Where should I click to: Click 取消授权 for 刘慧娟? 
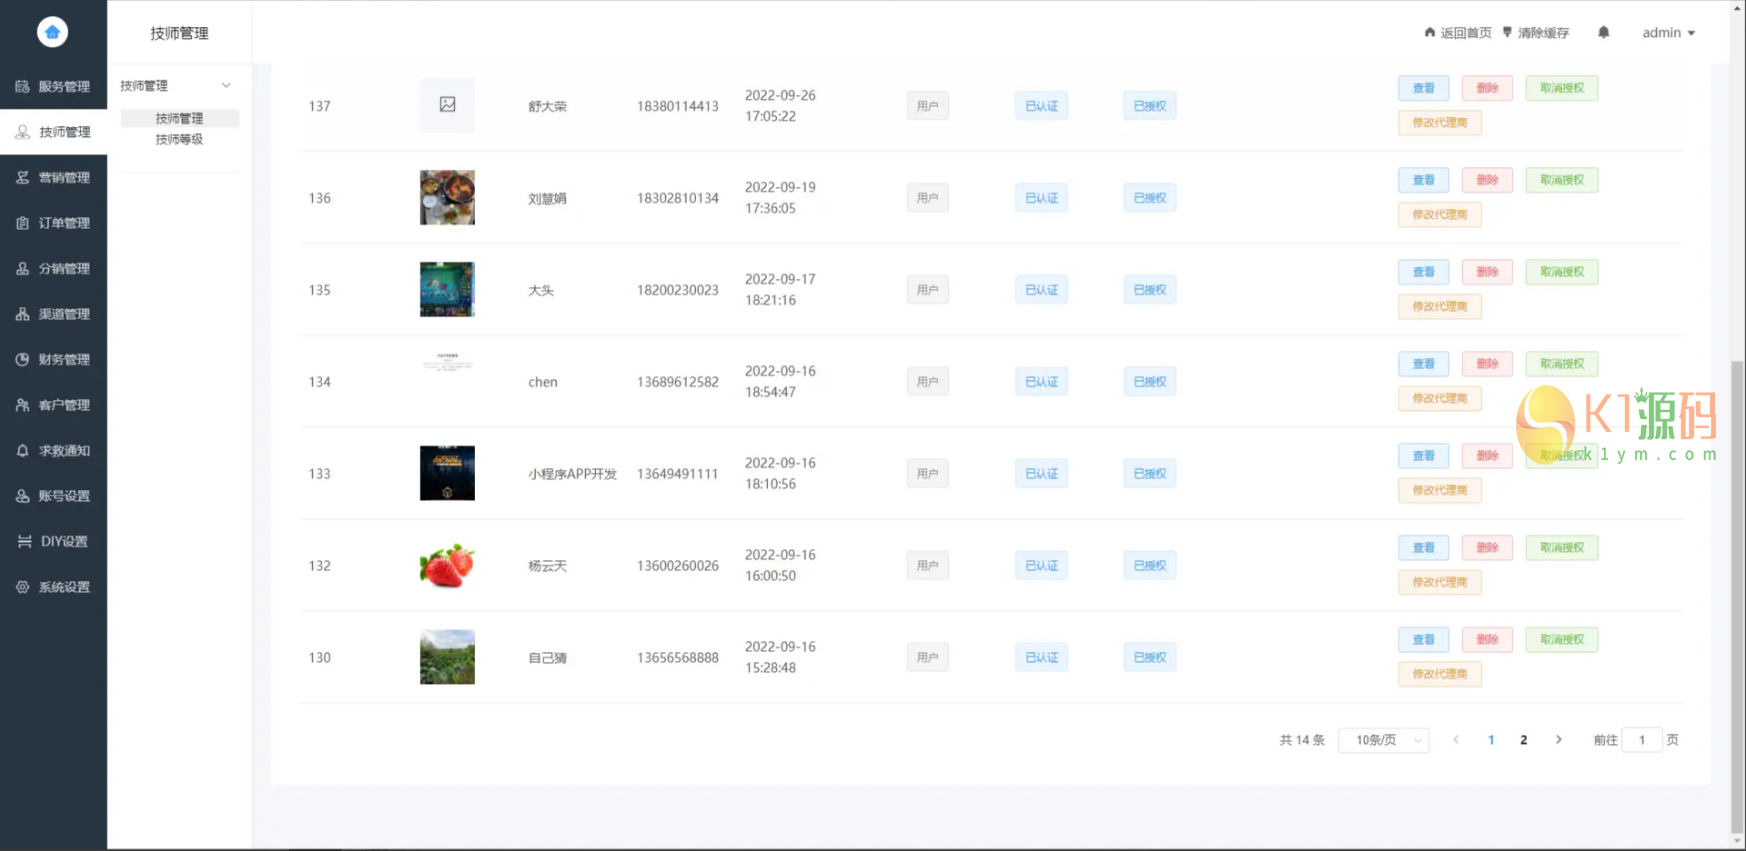pyautogui.click(x=1562, y=180)
